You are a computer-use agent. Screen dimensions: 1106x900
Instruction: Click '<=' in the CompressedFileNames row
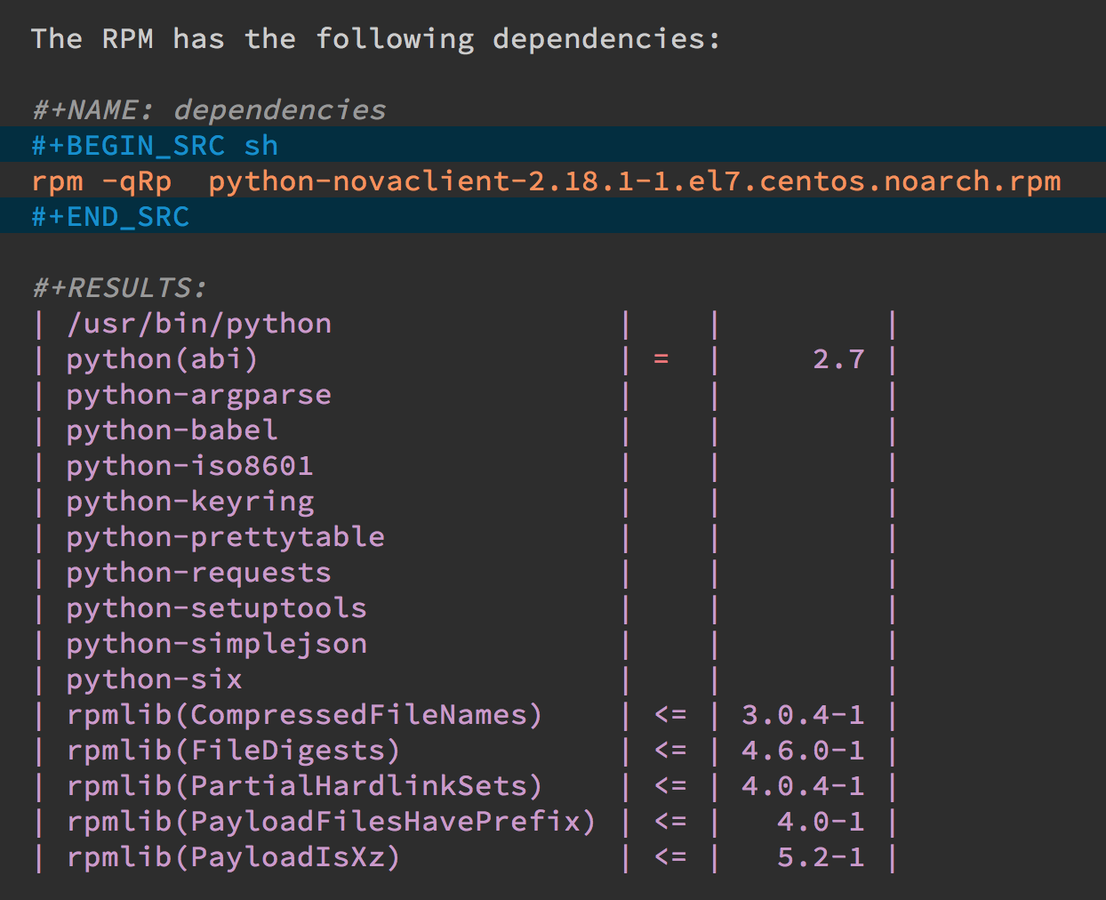click(x=670, y=714)
